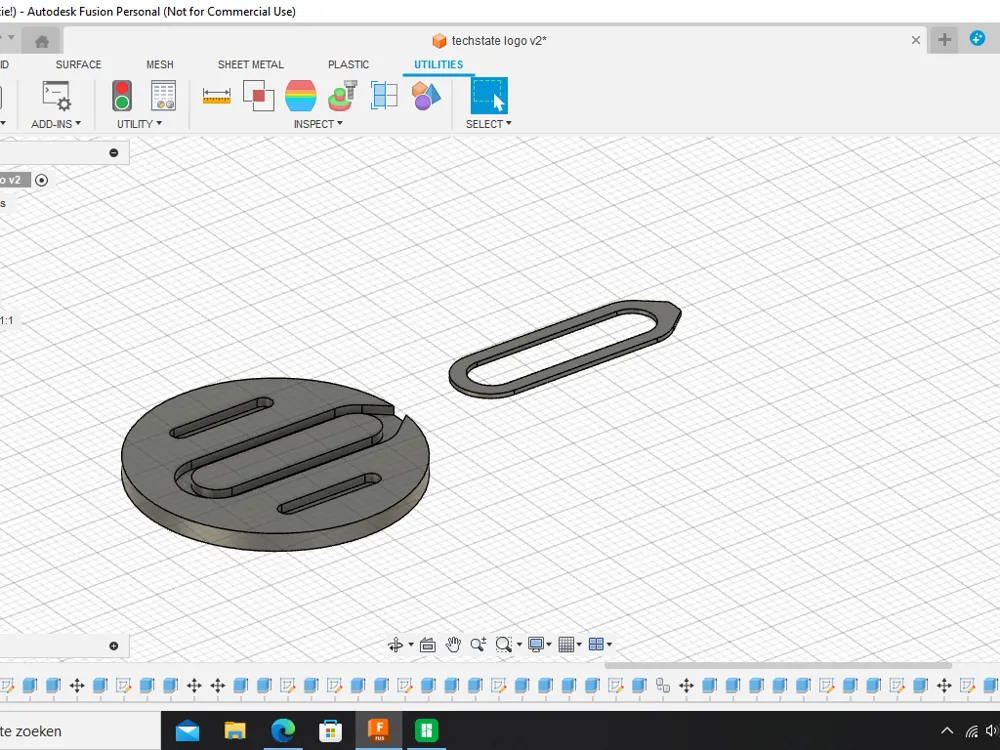Launch Microsoft Edge from the taskbar
This screenshot has width=1000, height=750.
pos(283,731)
